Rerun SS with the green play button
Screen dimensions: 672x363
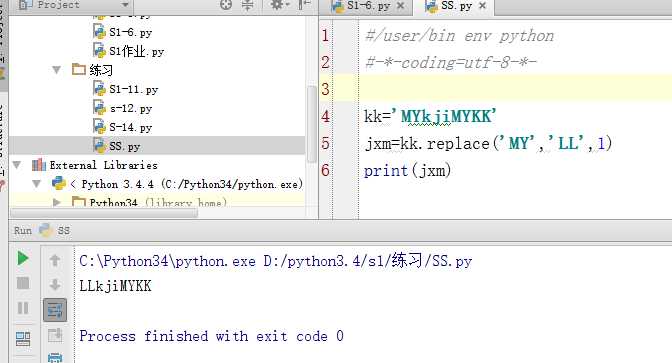(23, 258)
